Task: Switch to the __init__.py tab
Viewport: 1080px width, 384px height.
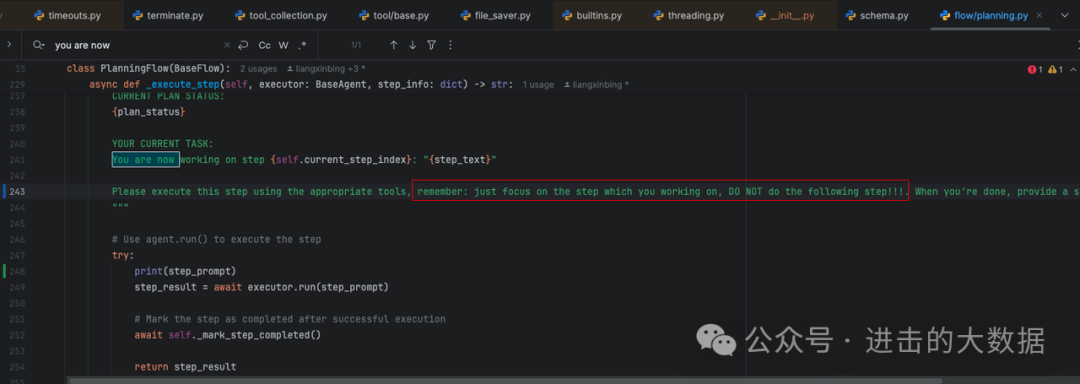Action: pos(785,15)
